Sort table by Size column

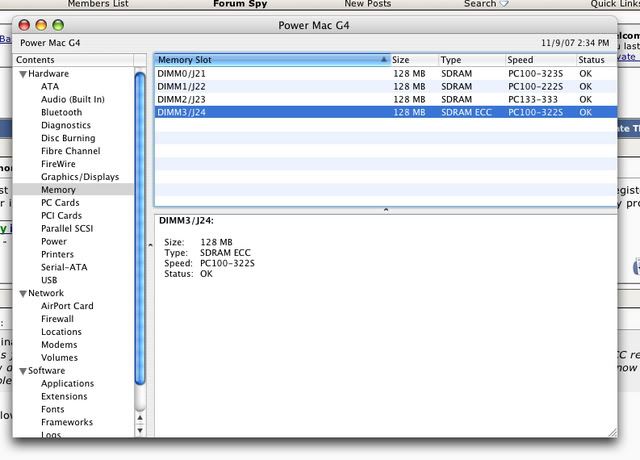[414, 60]
